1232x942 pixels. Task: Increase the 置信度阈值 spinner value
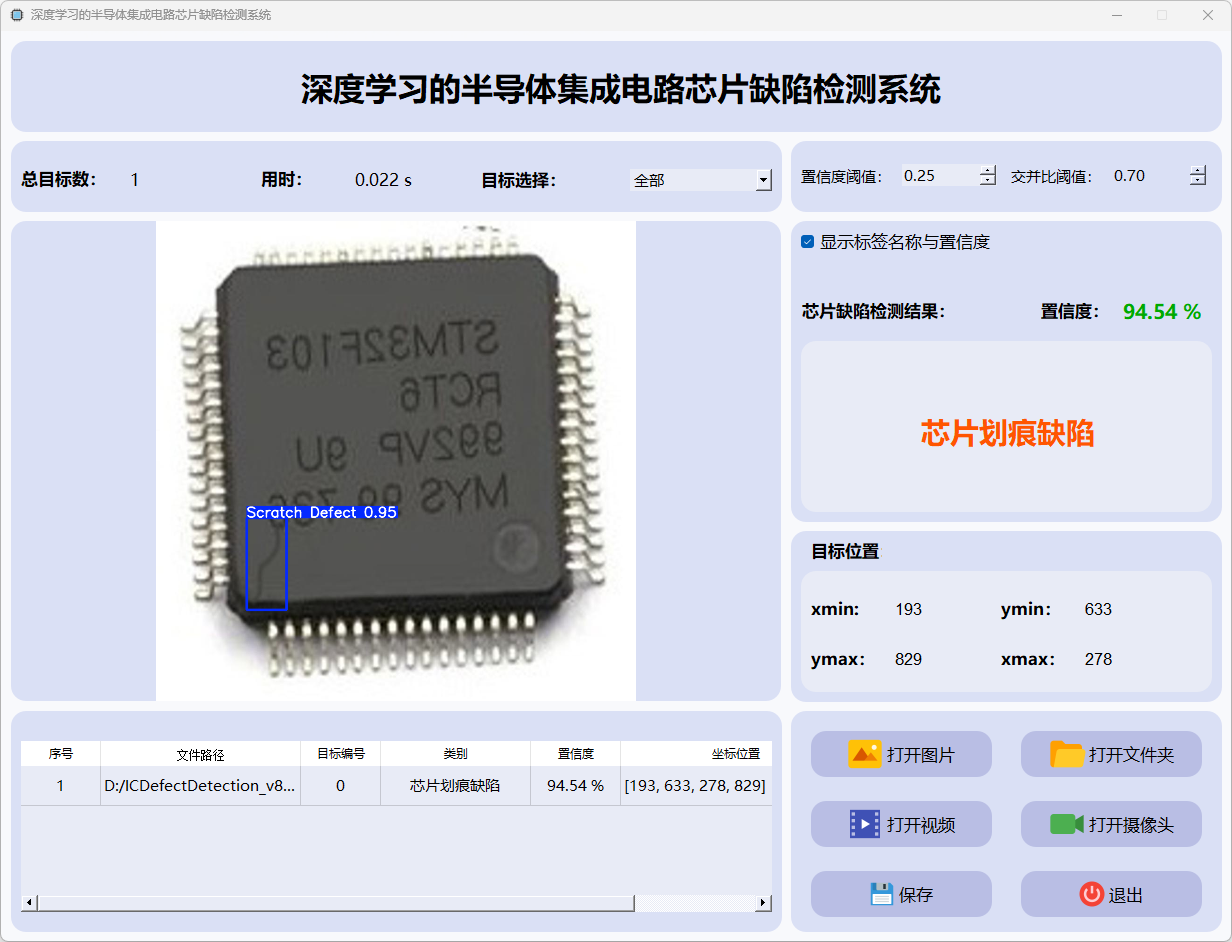point(988,171)
